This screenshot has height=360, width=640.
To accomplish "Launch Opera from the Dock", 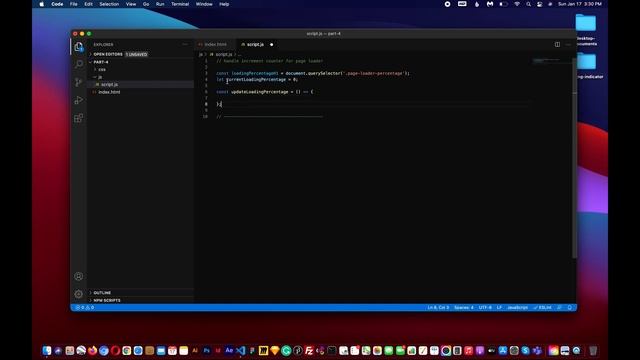I will click(x=116, y=350).
